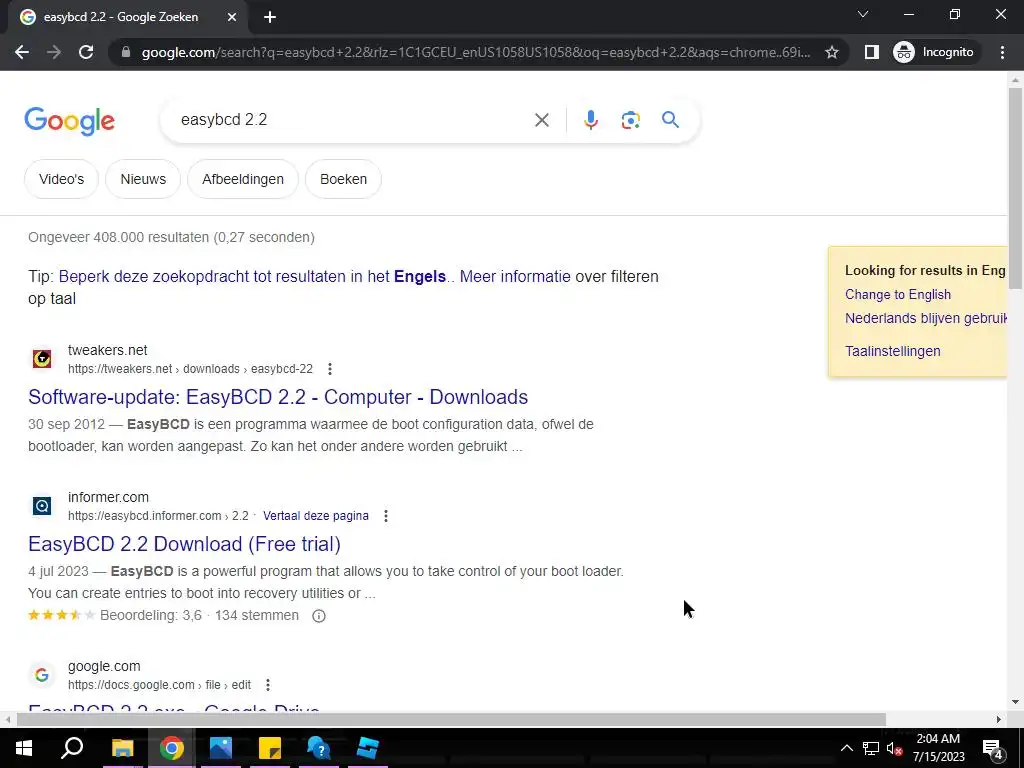Switch to Boeken results tab

point(344,179)
